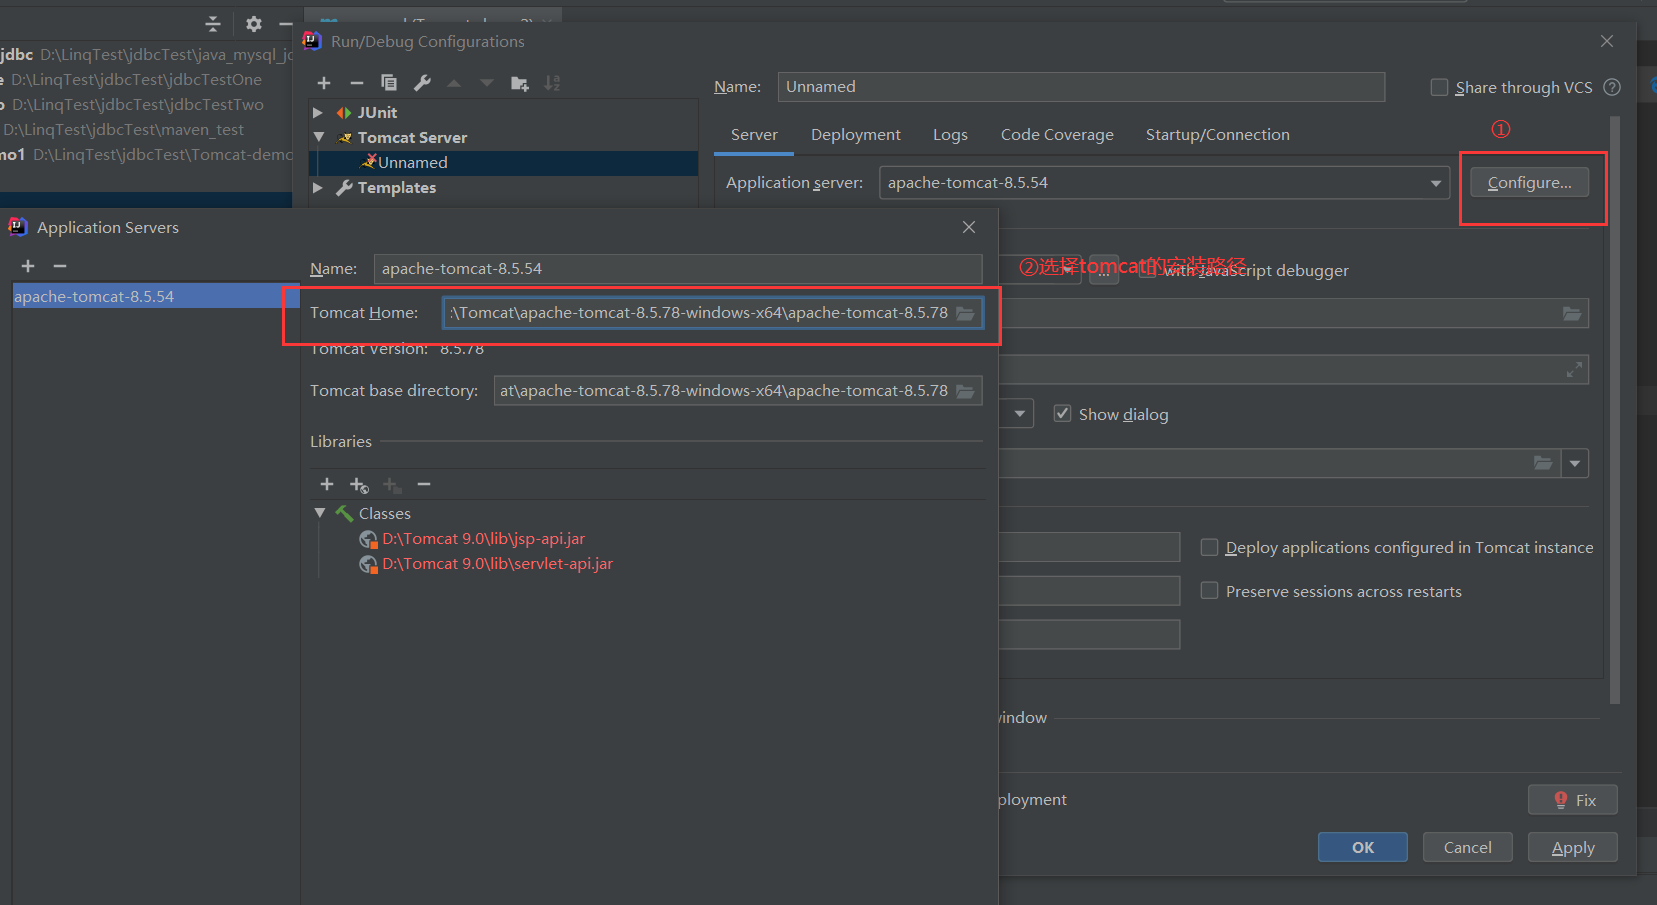Click the Run/Debug Configurations vertical scrollbar
Screen dimensions: 1657x905
tap(1615, 410)
